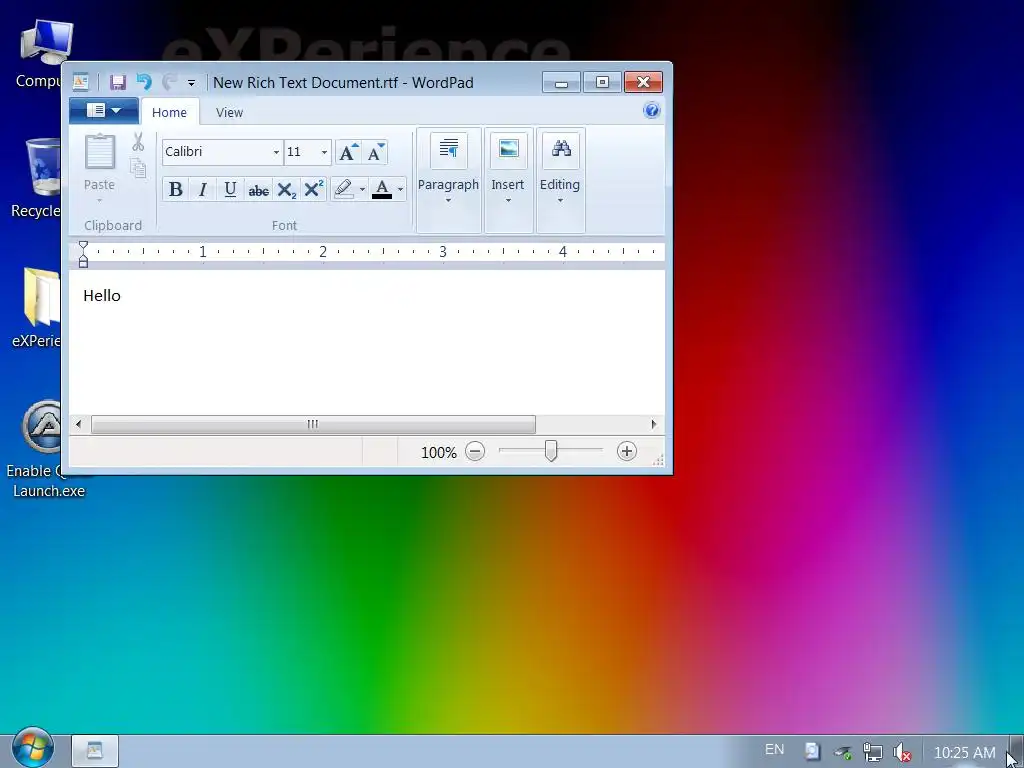Click the horizontal scrollbar thumb
This screenshot has width=1024, height=768.
tap(313, 424)
